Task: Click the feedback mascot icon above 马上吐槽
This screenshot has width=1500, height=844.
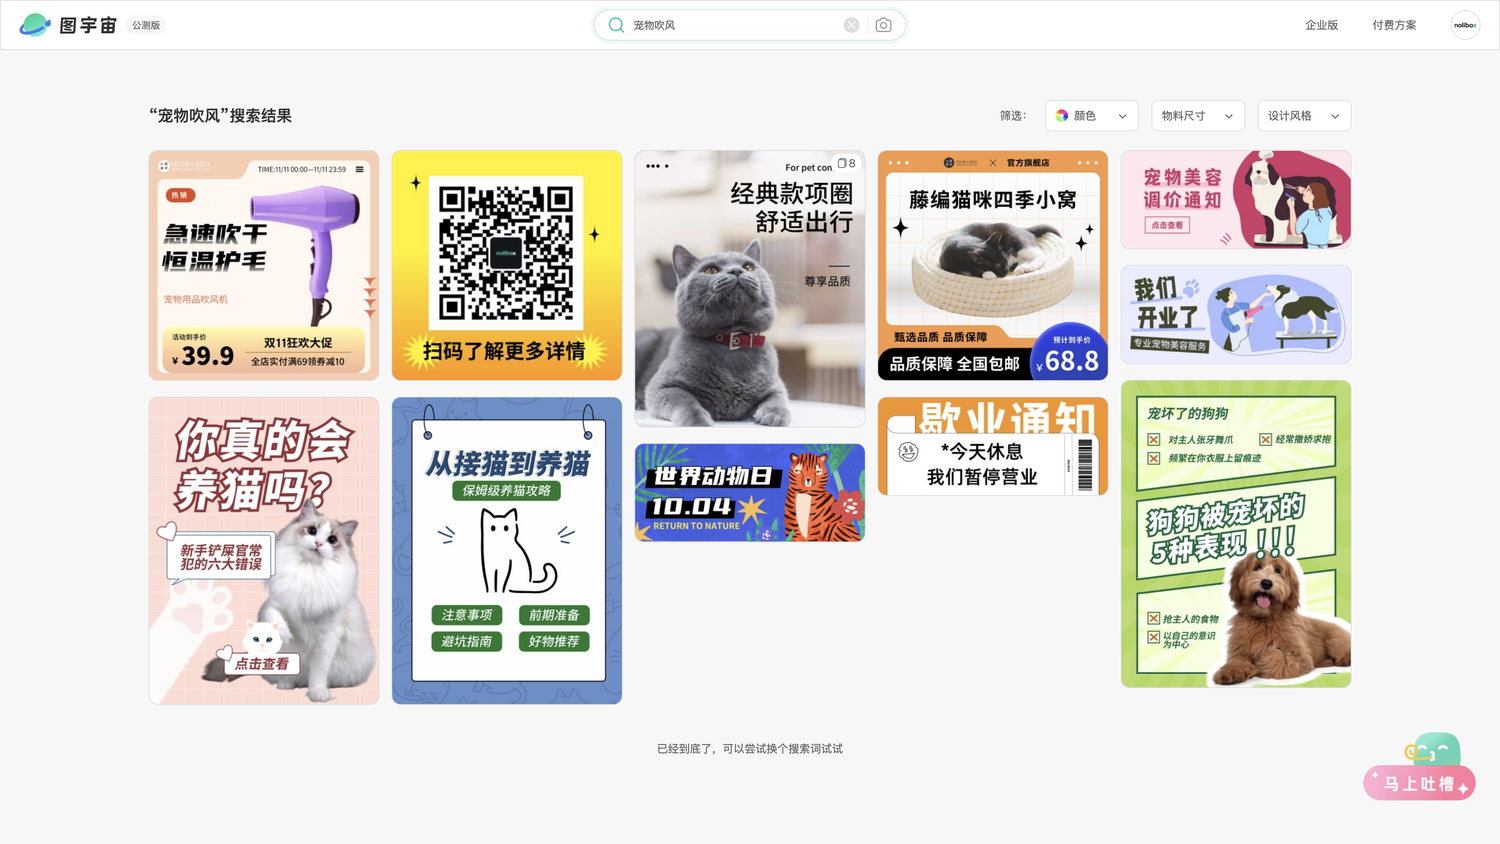Action: pyautogui.click(x=1434, y=749)
